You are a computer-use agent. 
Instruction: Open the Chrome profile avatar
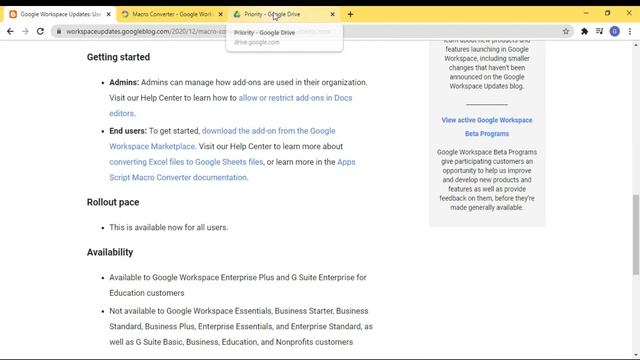coord(615,31)
